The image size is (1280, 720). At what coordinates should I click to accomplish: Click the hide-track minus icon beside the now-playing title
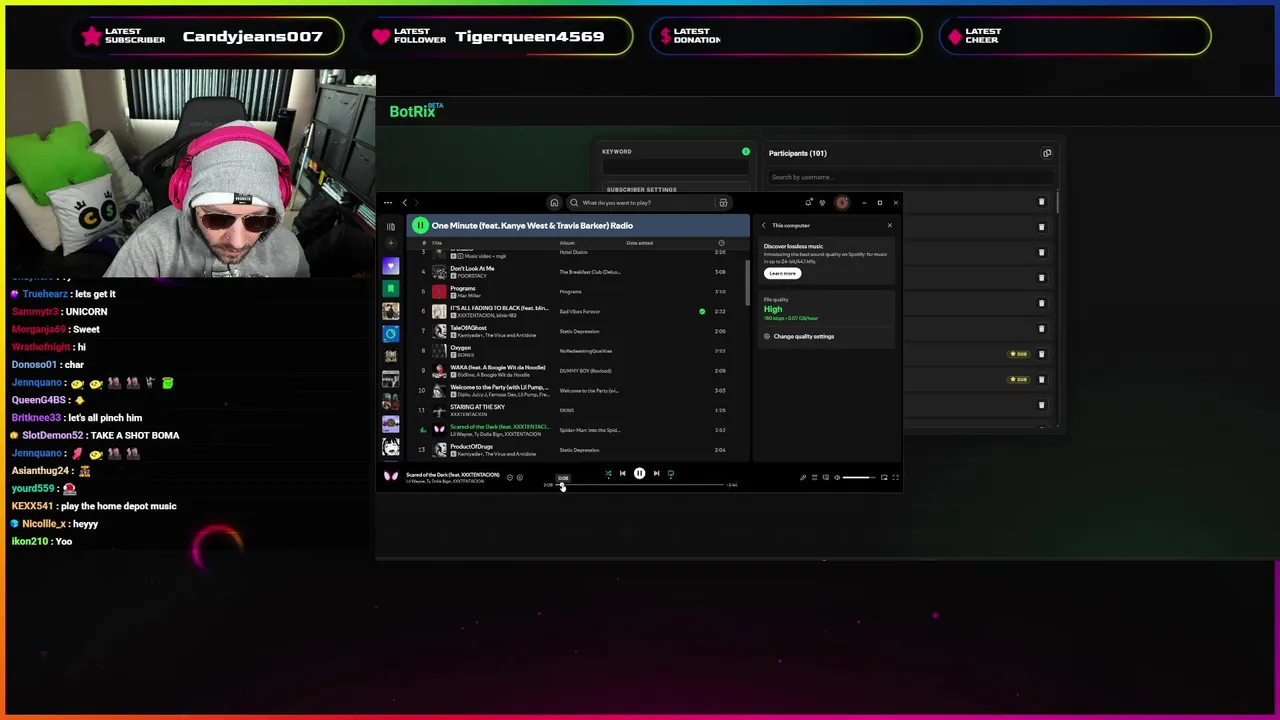coord(509,478)
